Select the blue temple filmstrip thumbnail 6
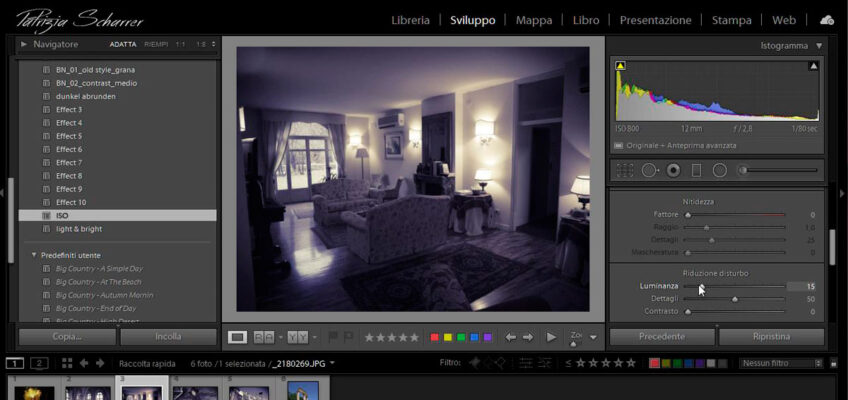 pyautogui.click(x=302, y=391)
